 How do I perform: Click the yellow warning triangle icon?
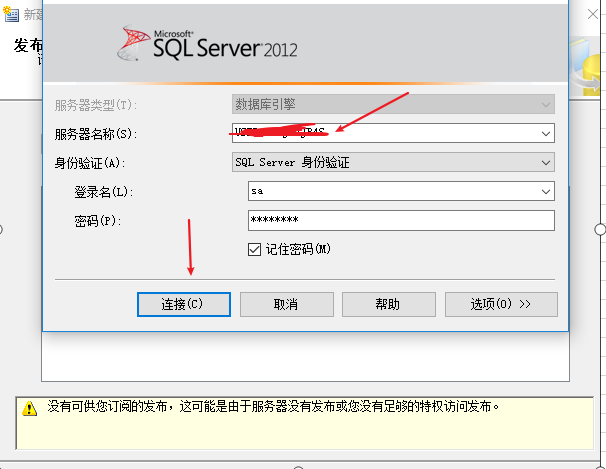click(29, 408)
